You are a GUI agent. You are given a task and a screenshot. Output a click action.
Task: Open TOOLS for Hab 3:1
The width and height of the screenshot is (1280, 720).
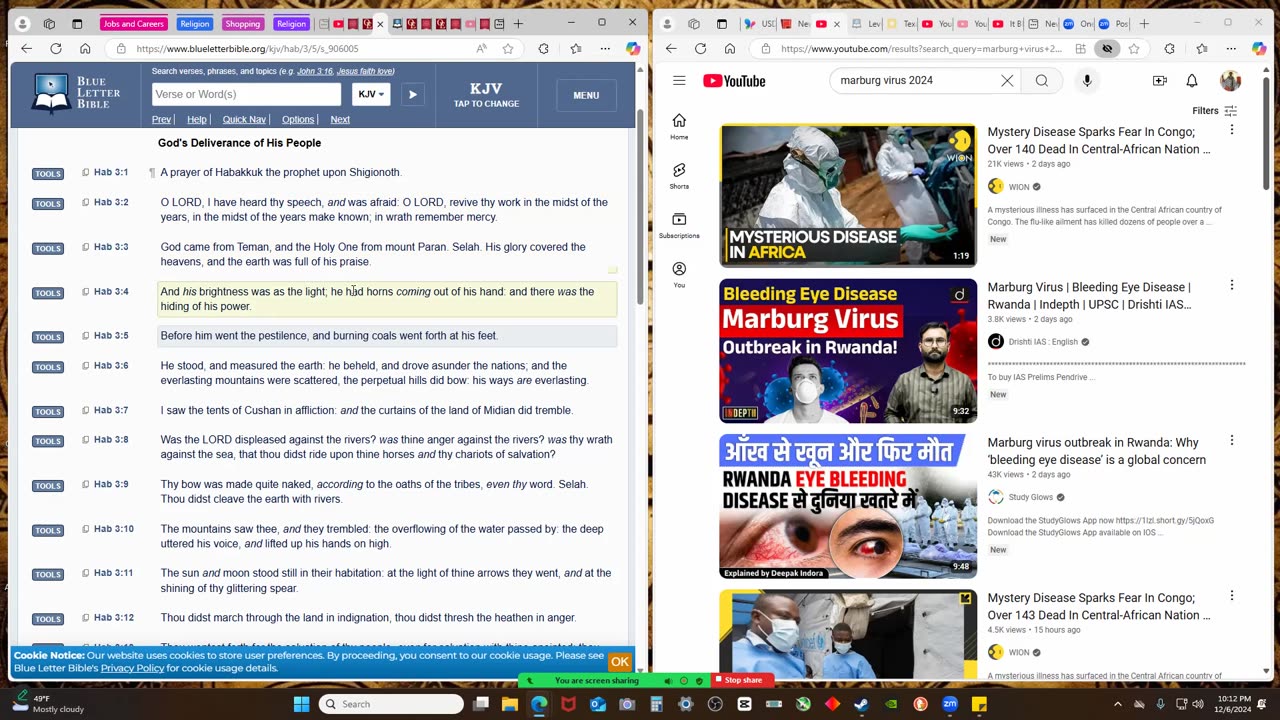pyautogui.click(x=48, y=173)
